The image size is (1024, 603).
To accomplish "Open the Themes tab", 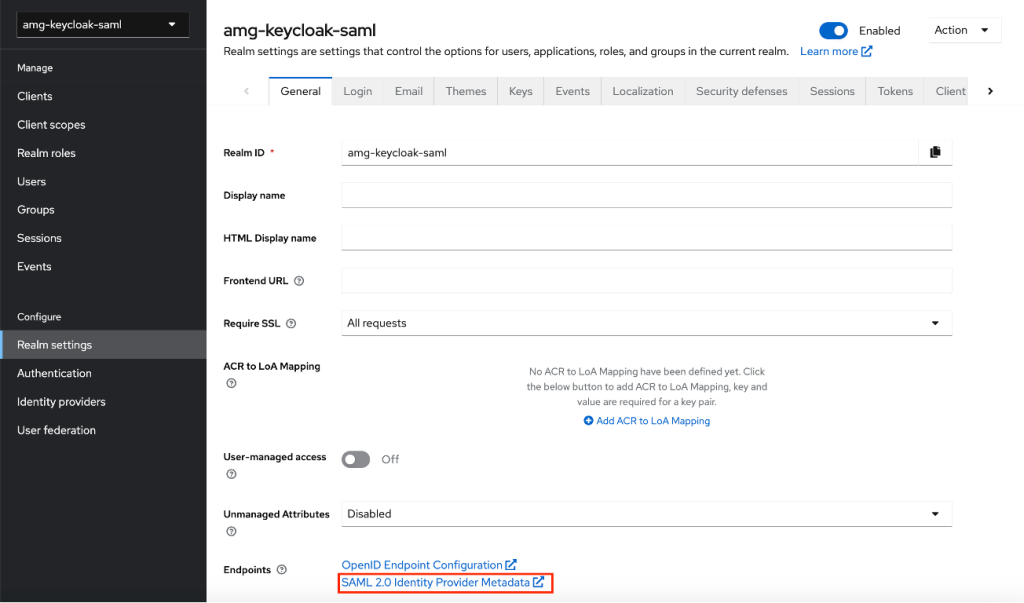I will click(x=466, y=91).
